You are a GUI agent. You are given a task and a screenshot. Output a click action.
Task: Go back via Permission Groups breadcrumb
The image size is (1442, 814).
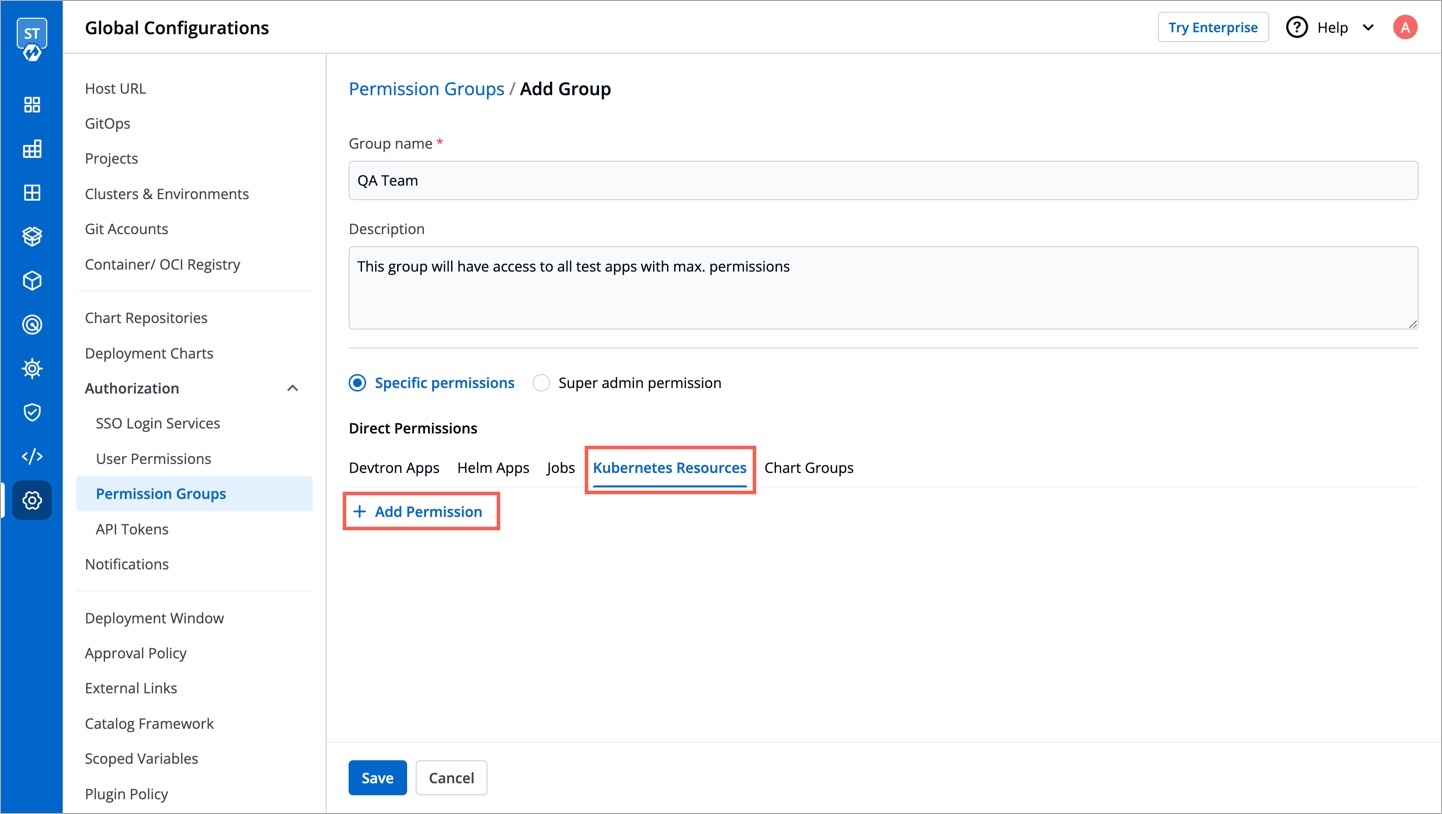(426, 89)
